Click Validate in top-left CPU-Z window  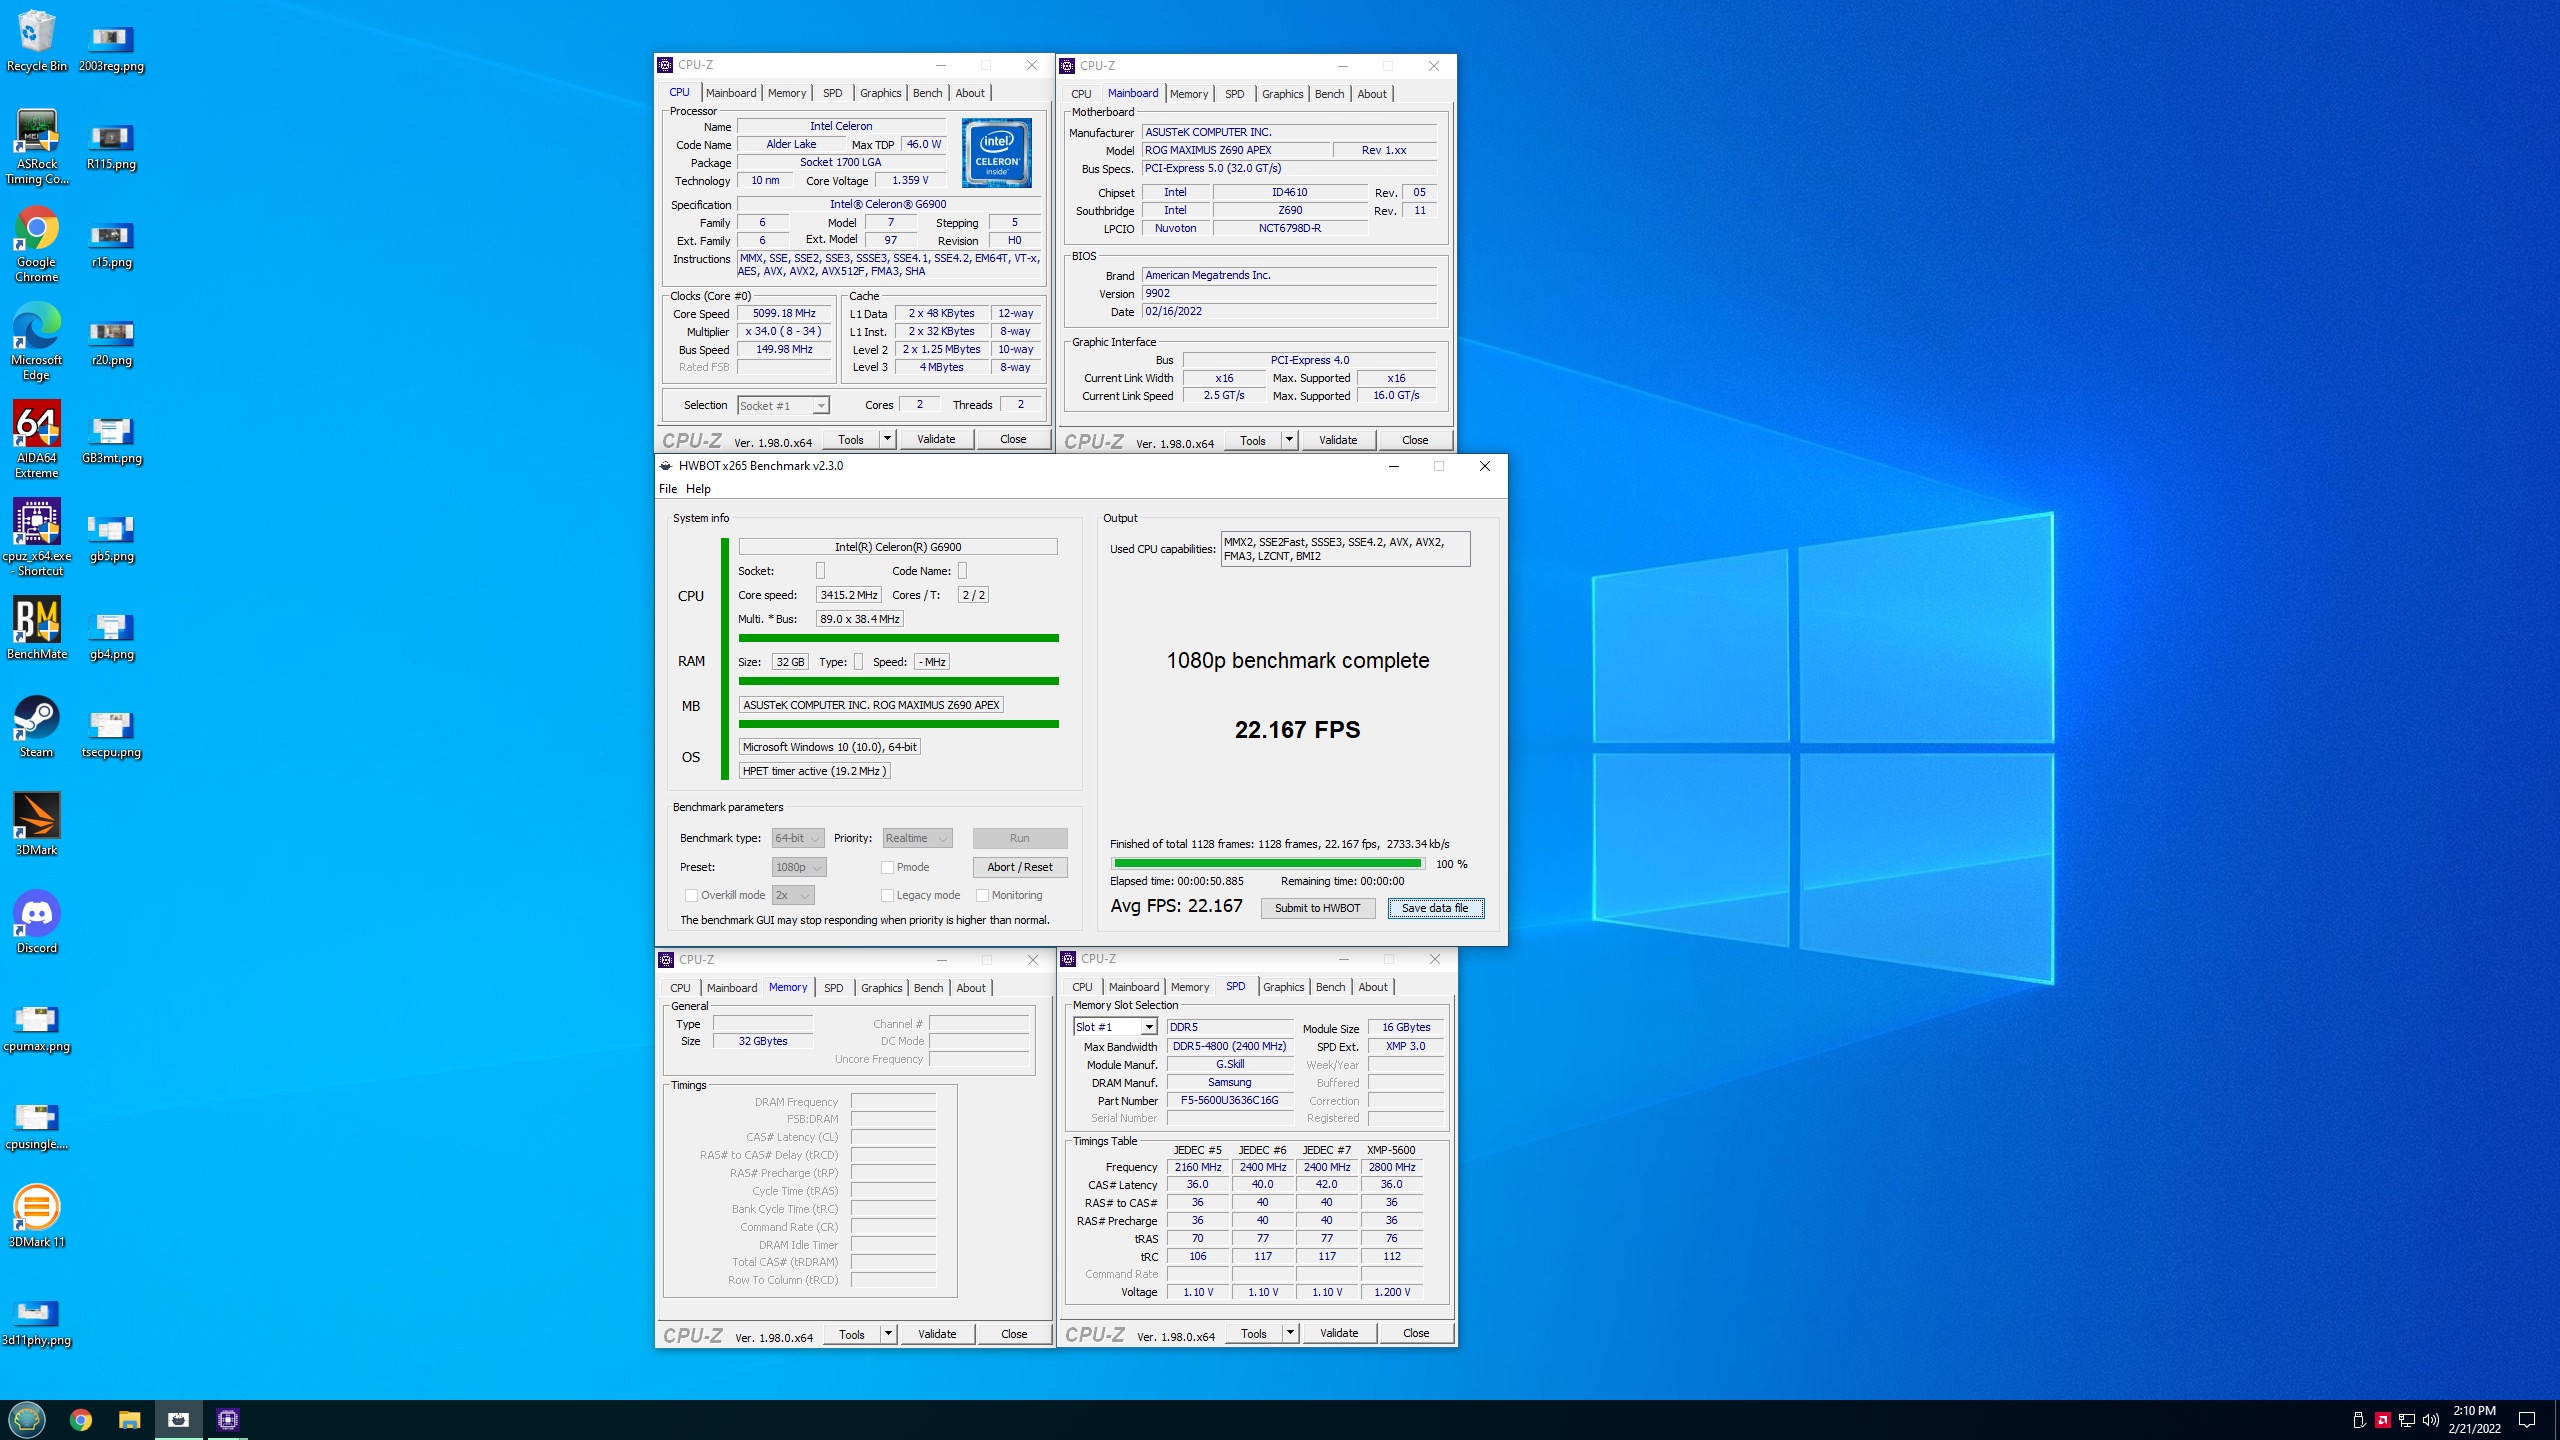[936, 439]
